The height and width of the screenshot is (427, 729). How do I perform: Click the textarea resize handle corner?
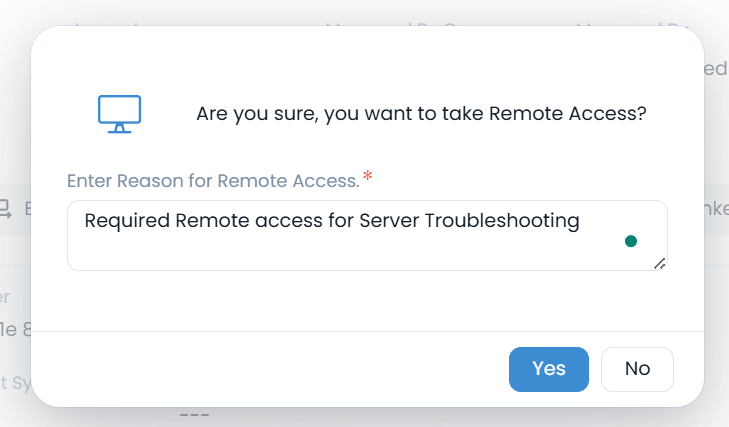660,263
